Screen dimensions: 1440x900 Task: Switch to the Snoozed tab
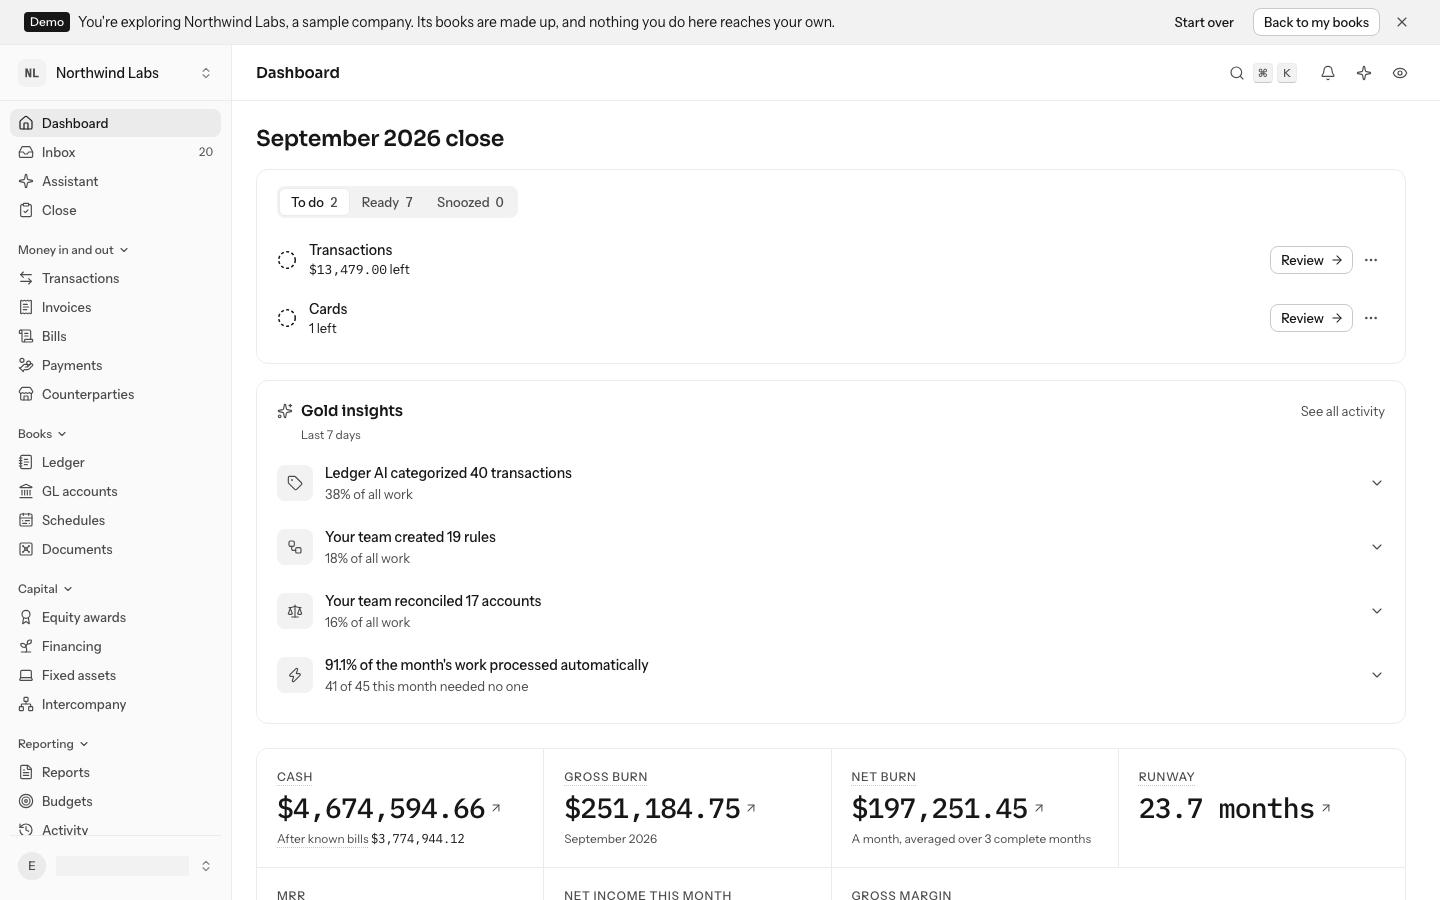click(x=470, y=202)
